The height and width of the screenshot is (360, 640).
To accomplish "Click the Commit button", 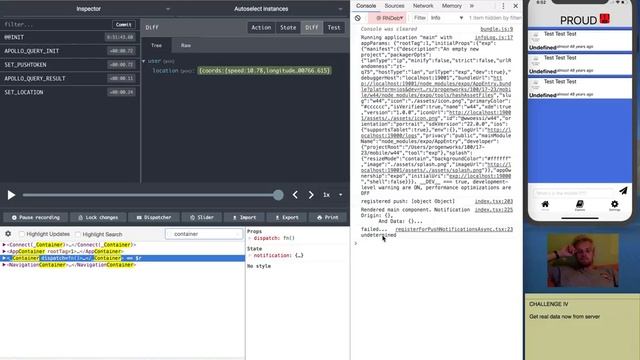I will (124, 24).
